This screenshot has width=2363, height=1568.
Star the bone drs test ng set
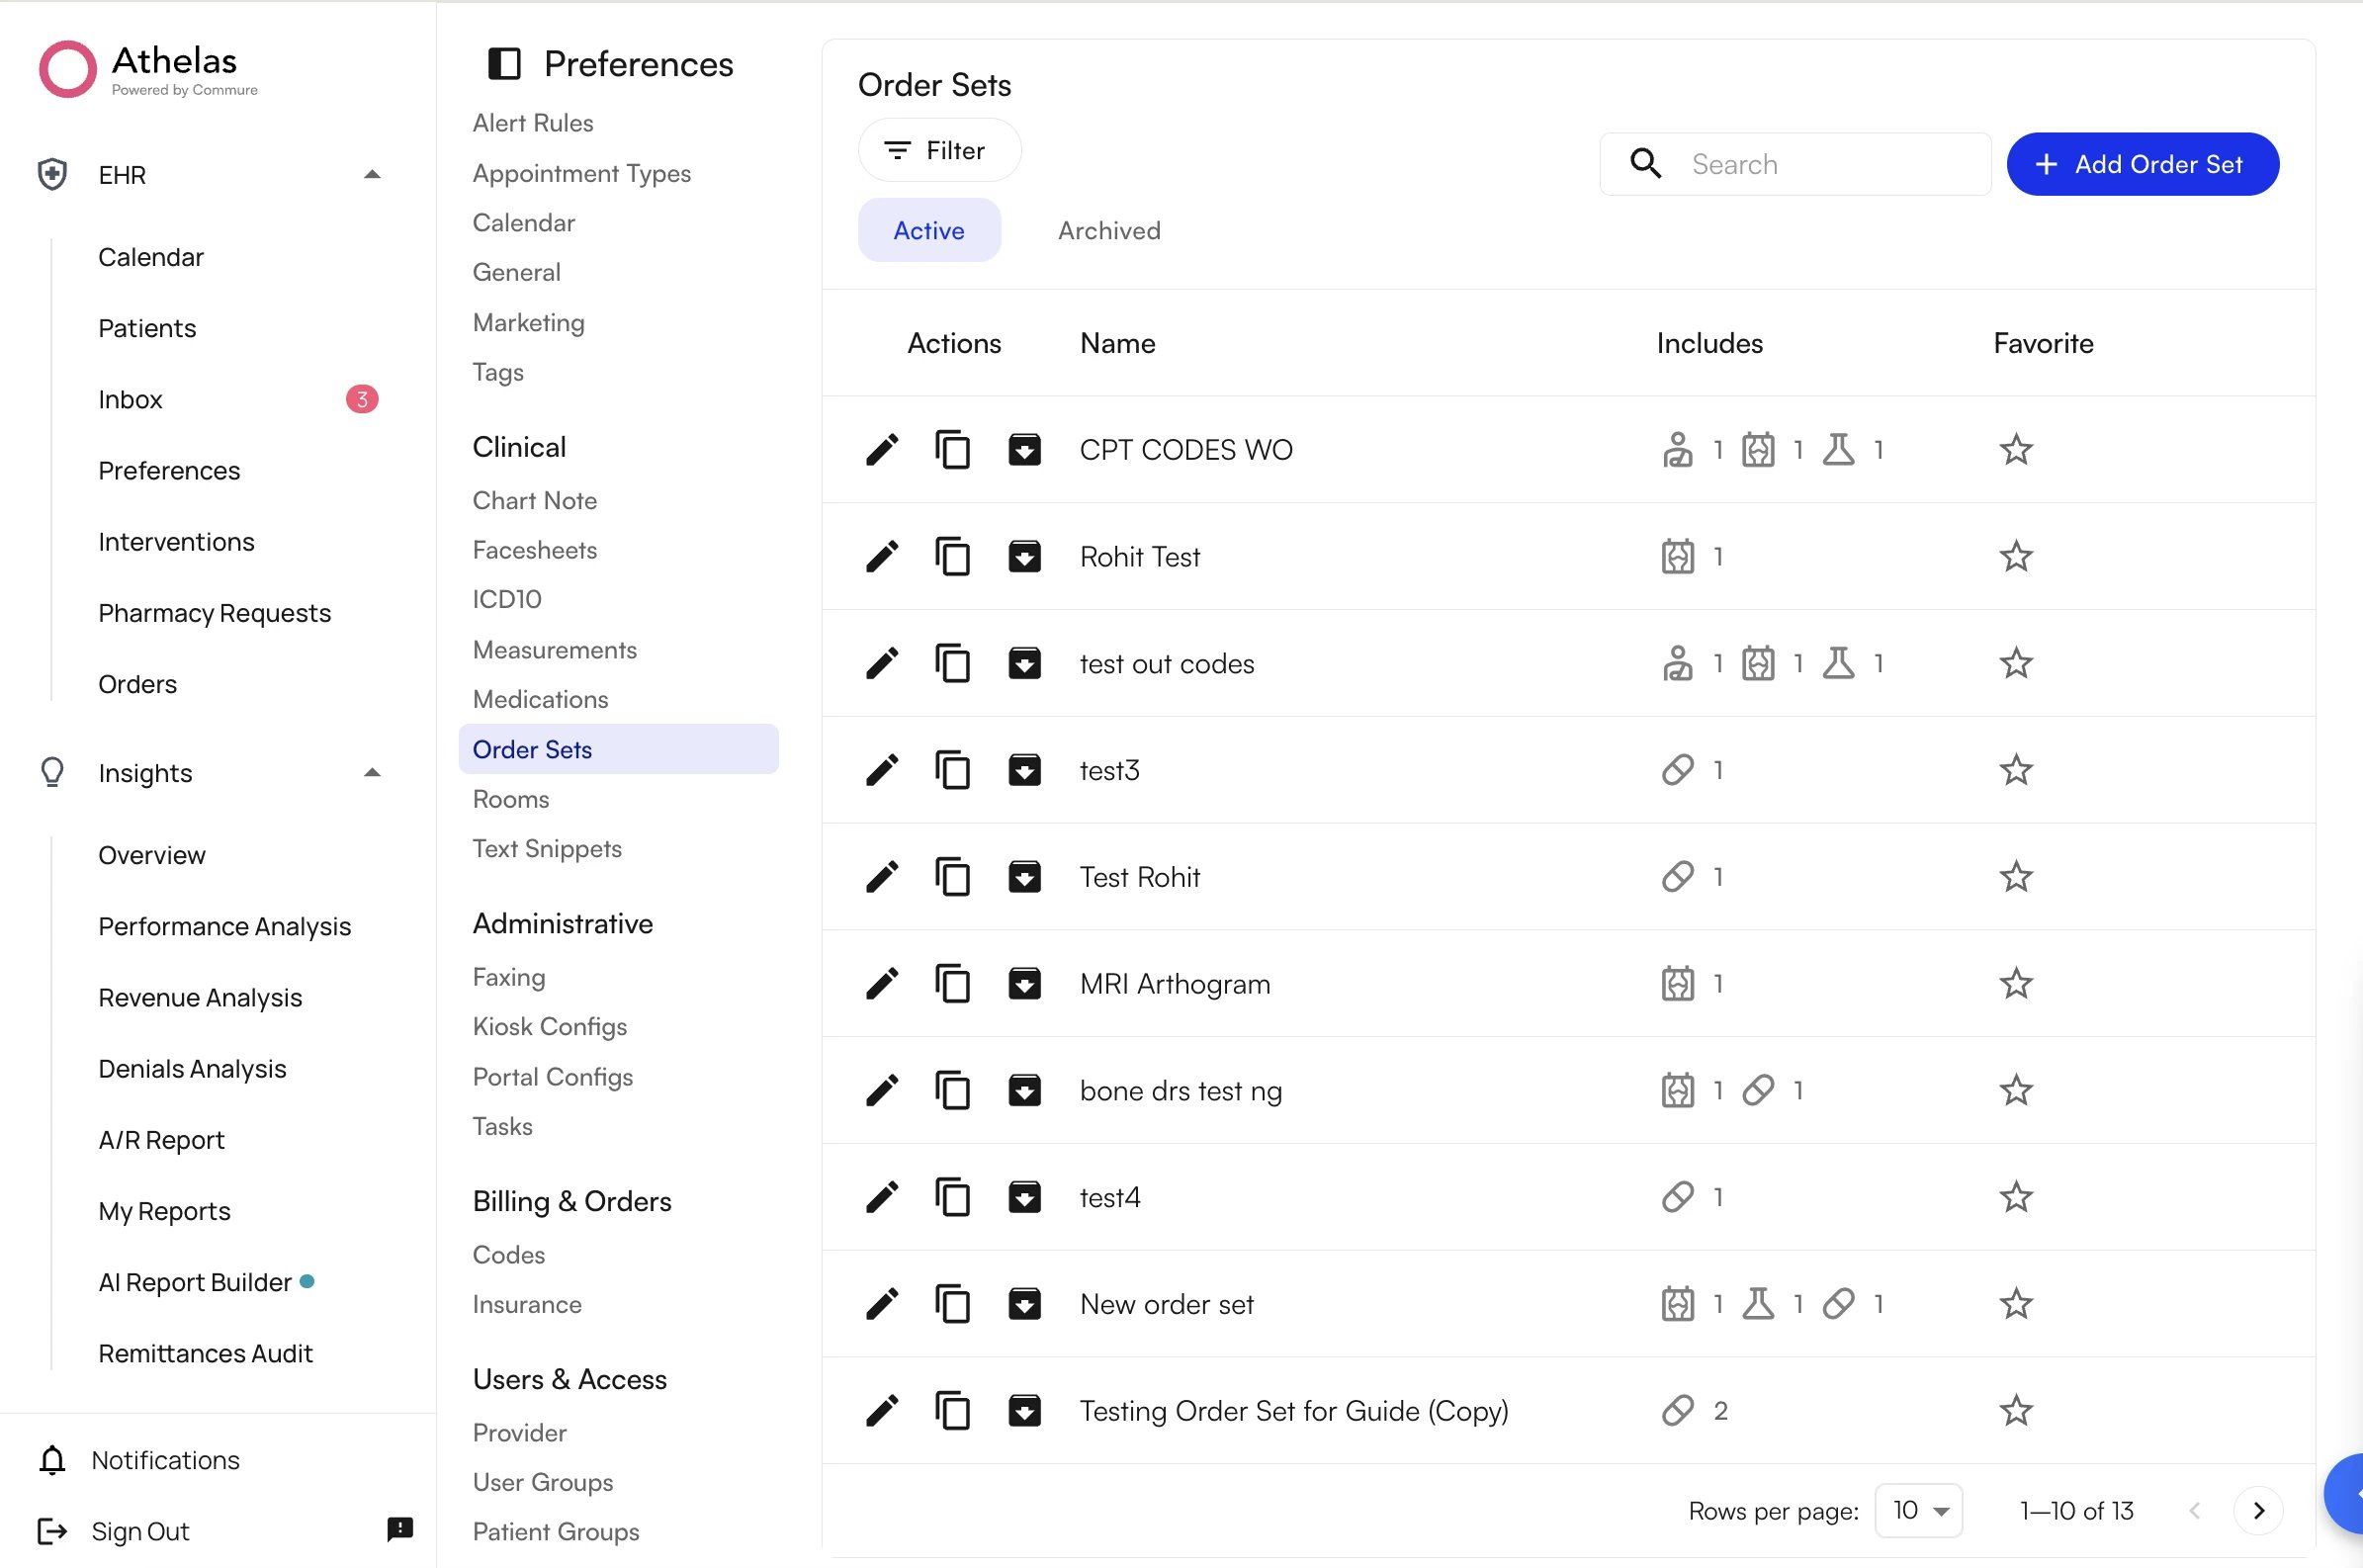tap(2015, 1091)
